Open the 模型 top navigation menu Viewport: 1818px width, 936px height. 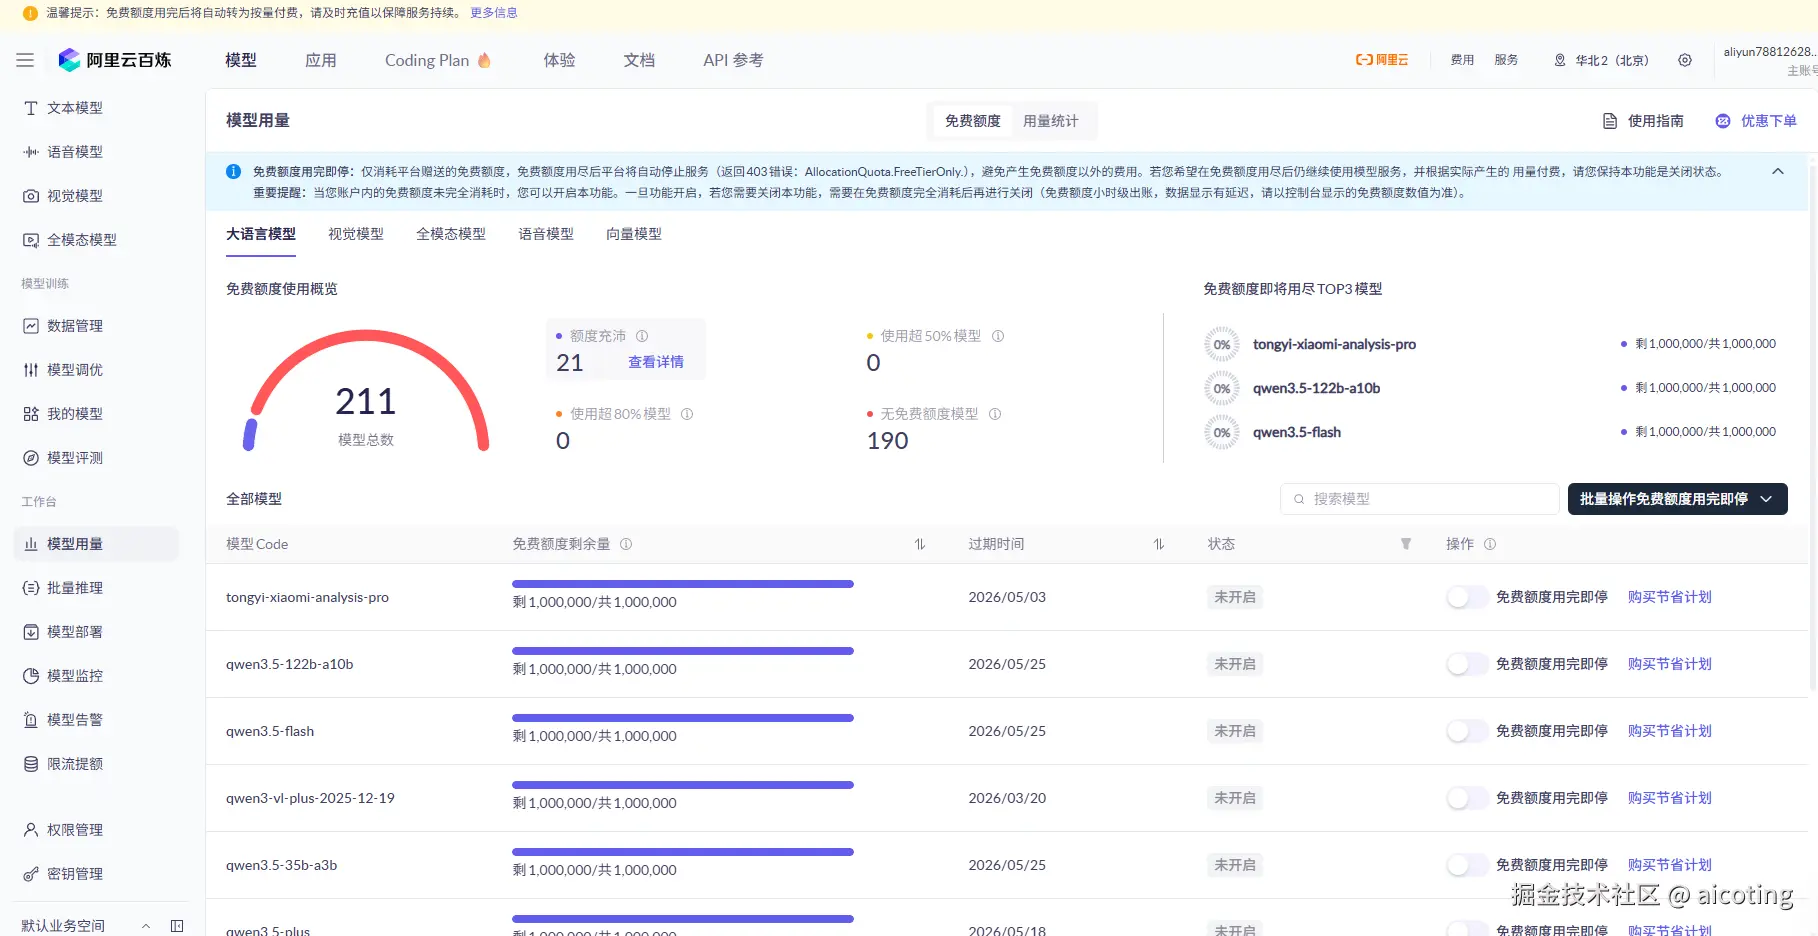click(241, 60)
